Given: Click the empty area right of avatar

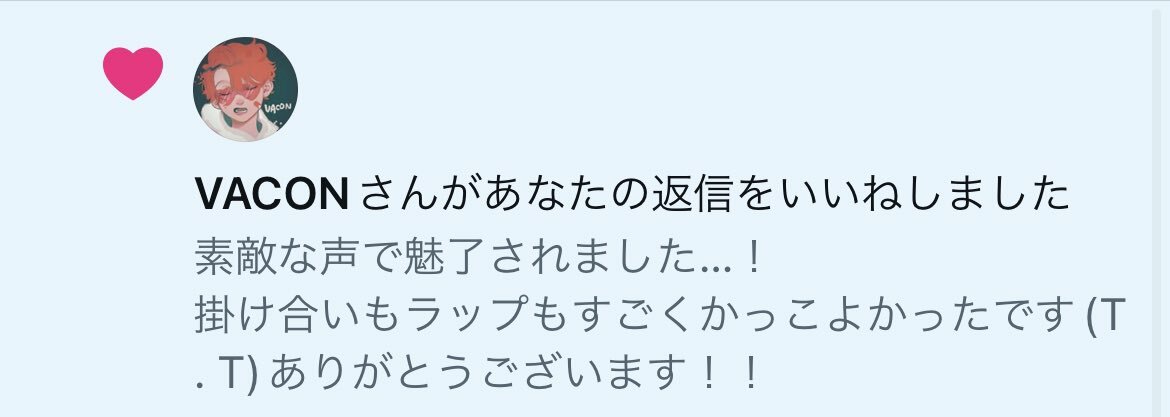Looking at the screenshot, I should 709,90.
